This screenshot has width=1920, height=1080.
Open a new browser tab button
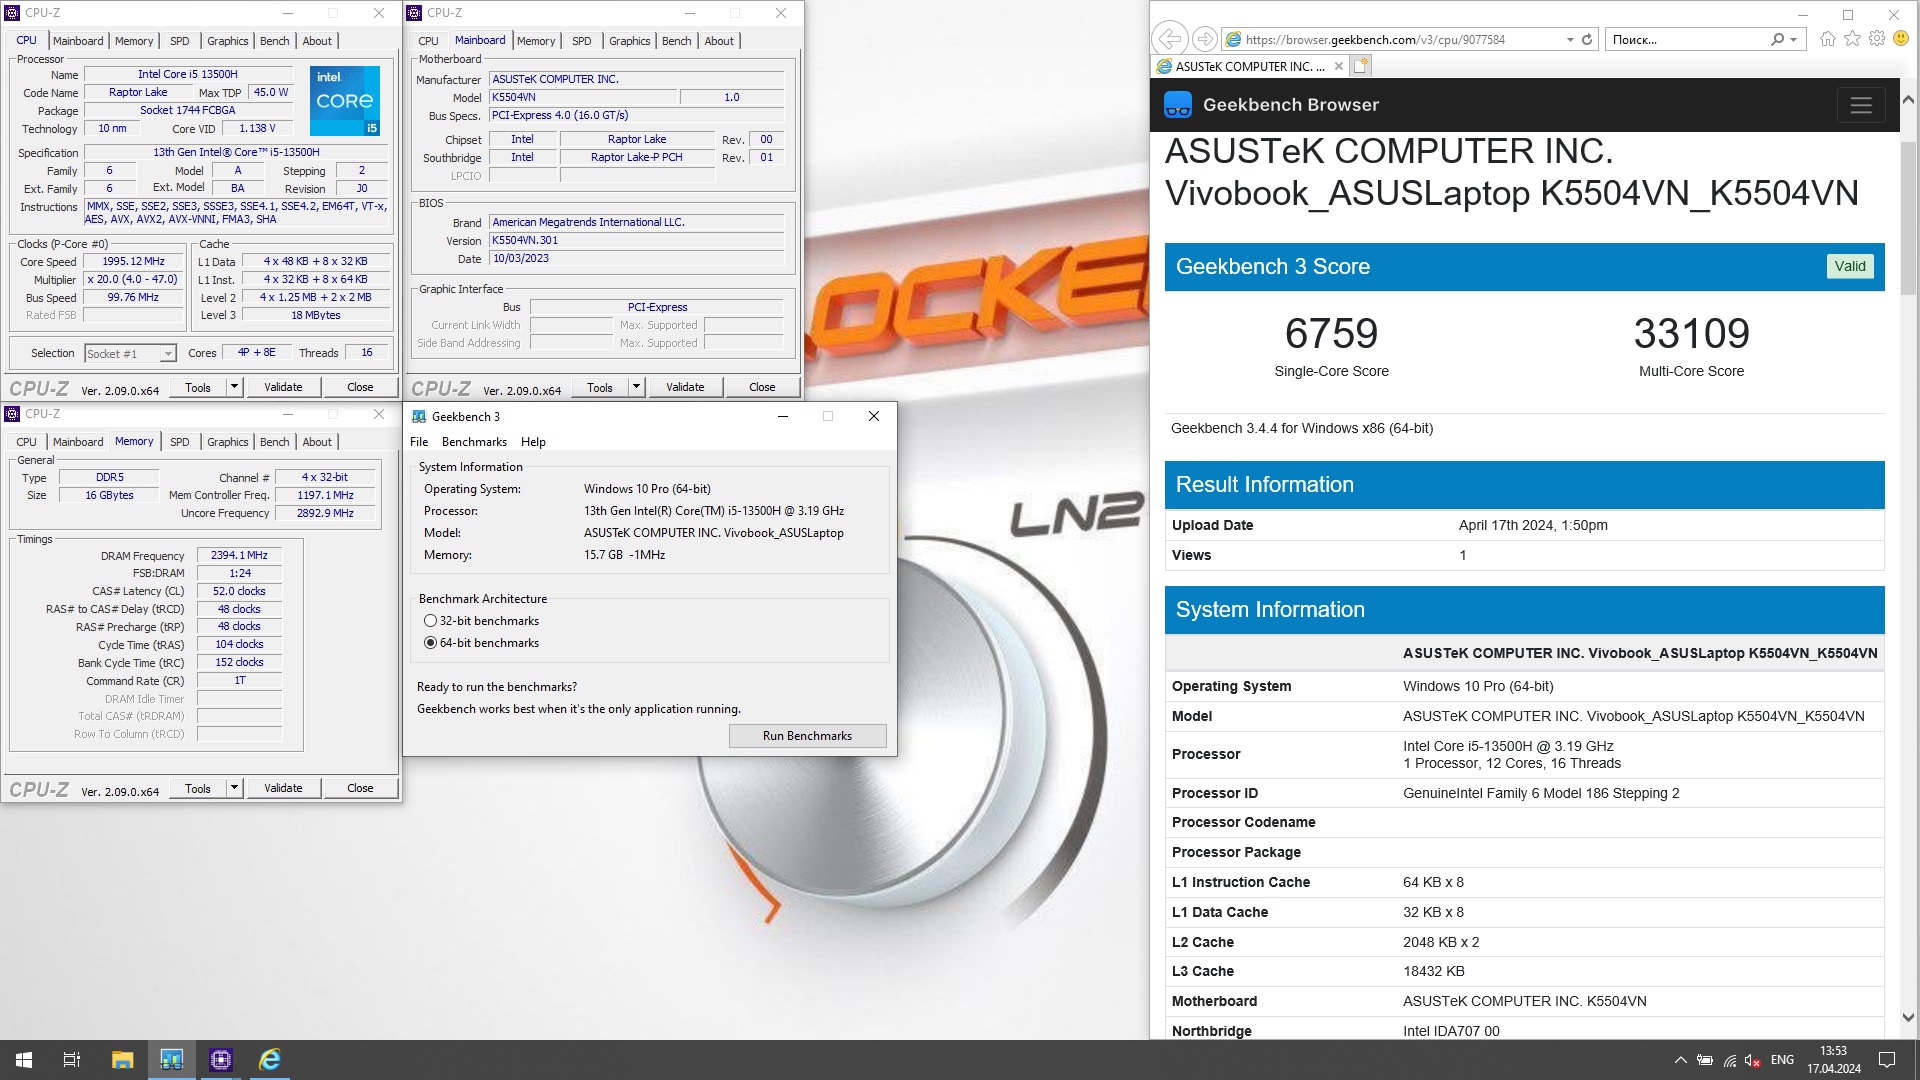(1360, 66)
